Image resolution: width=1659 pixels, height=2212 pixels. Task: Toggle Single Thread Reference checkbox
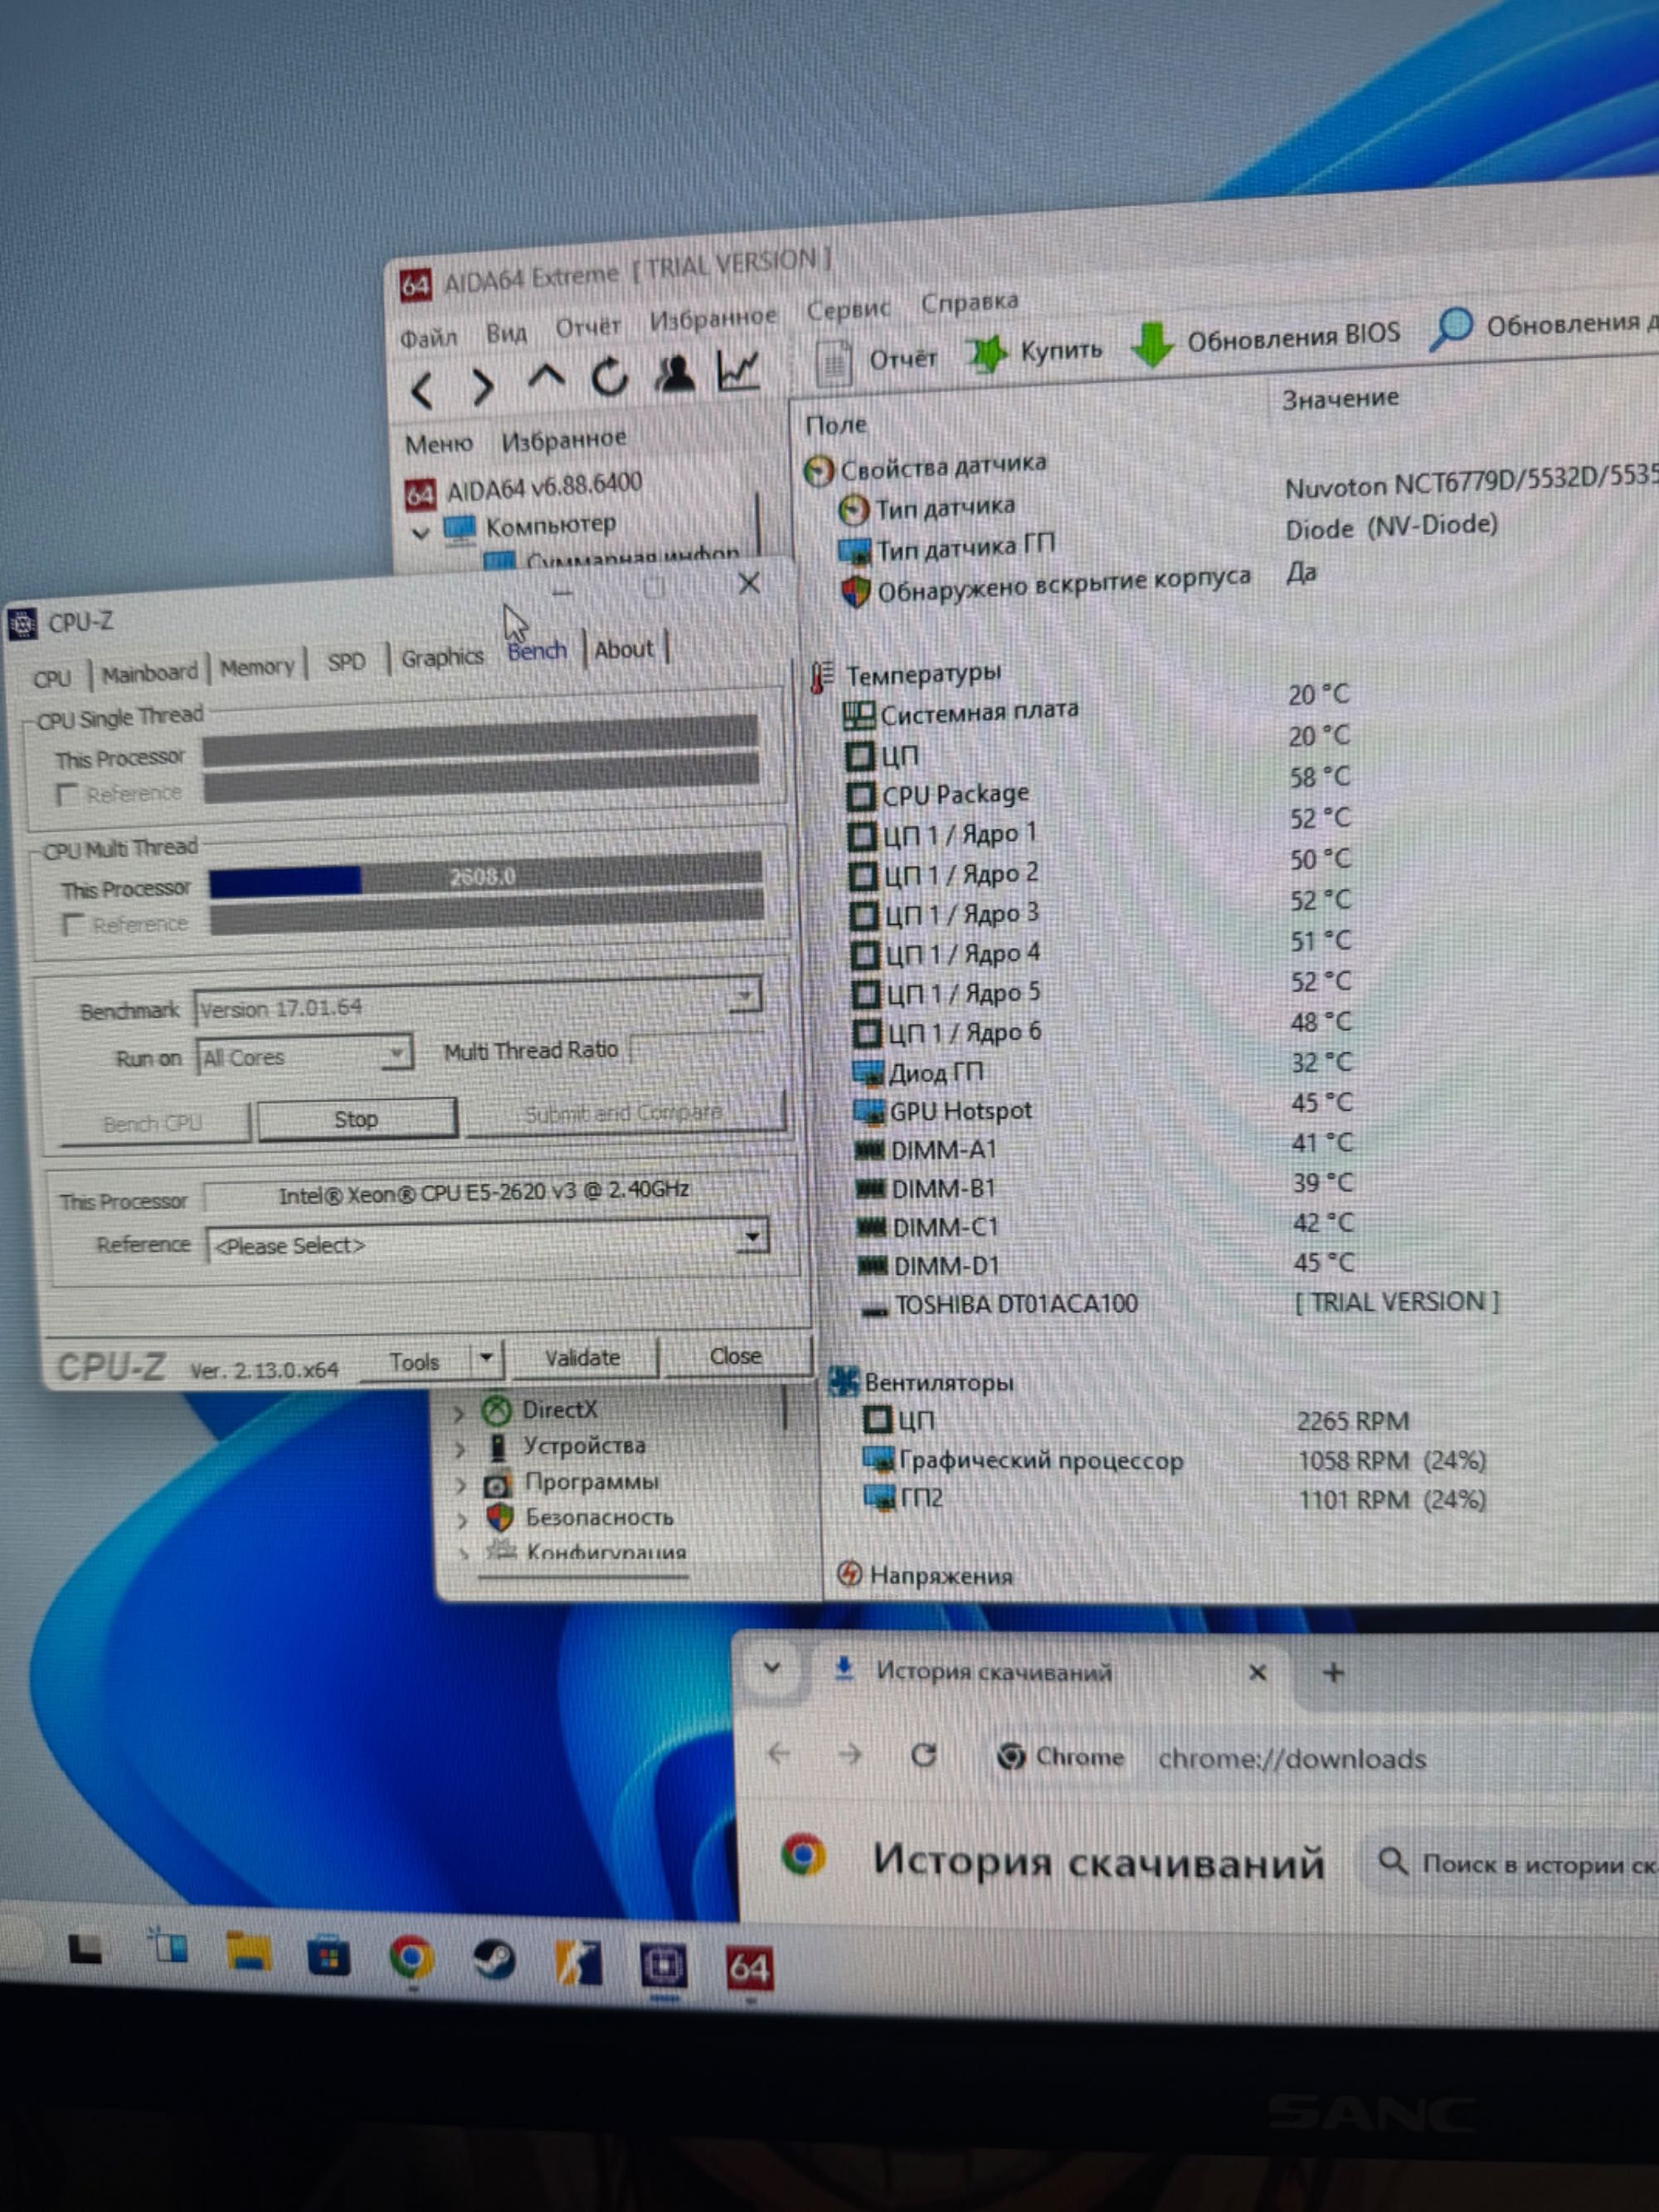click(68, 795)
